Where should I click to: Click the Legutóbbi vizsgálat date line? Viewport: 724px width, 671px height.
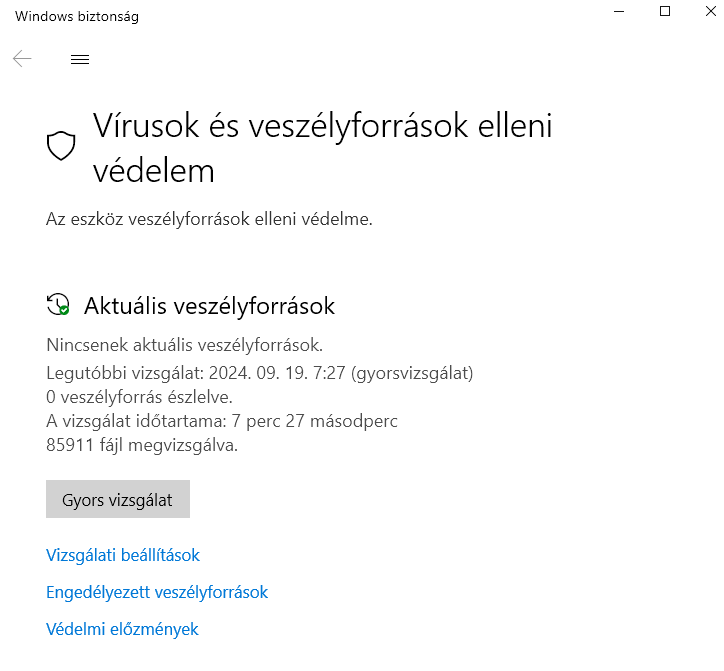coord(259,373)
